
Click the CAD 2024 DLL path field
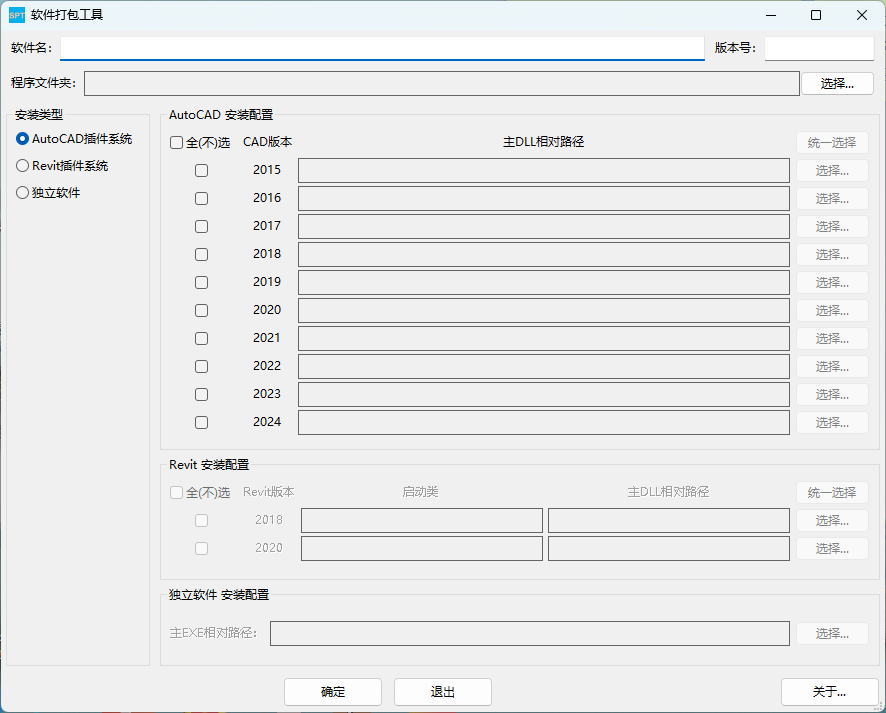click(x=544, y=422)
